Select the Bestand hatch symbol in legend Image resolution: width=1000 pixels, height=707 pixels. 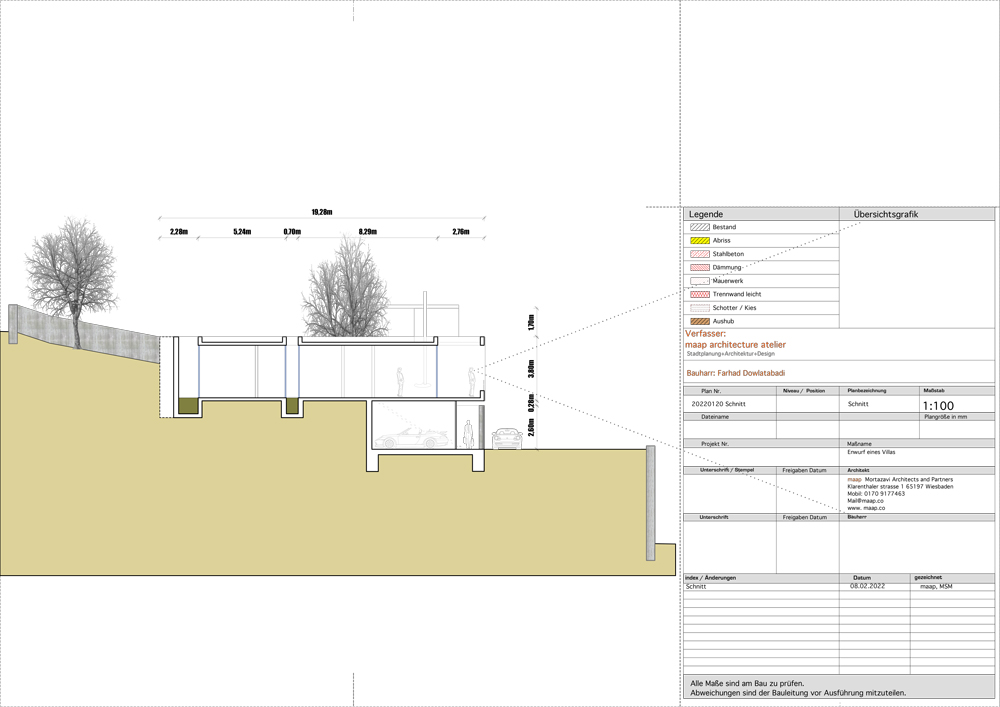(699, 227)
